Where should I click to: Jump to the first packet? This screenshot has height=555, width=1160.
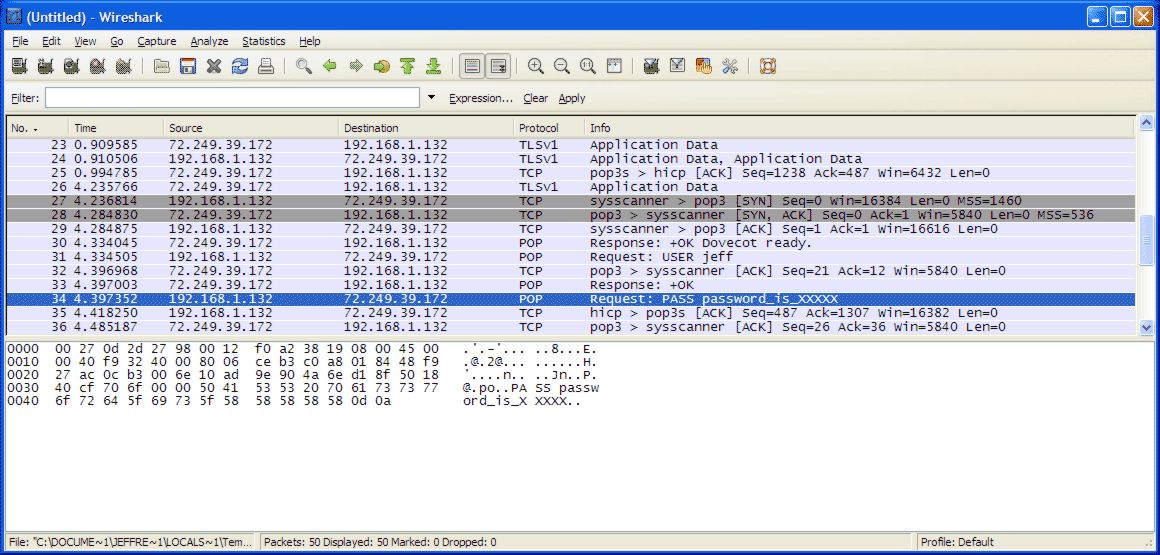click(408, 67)
